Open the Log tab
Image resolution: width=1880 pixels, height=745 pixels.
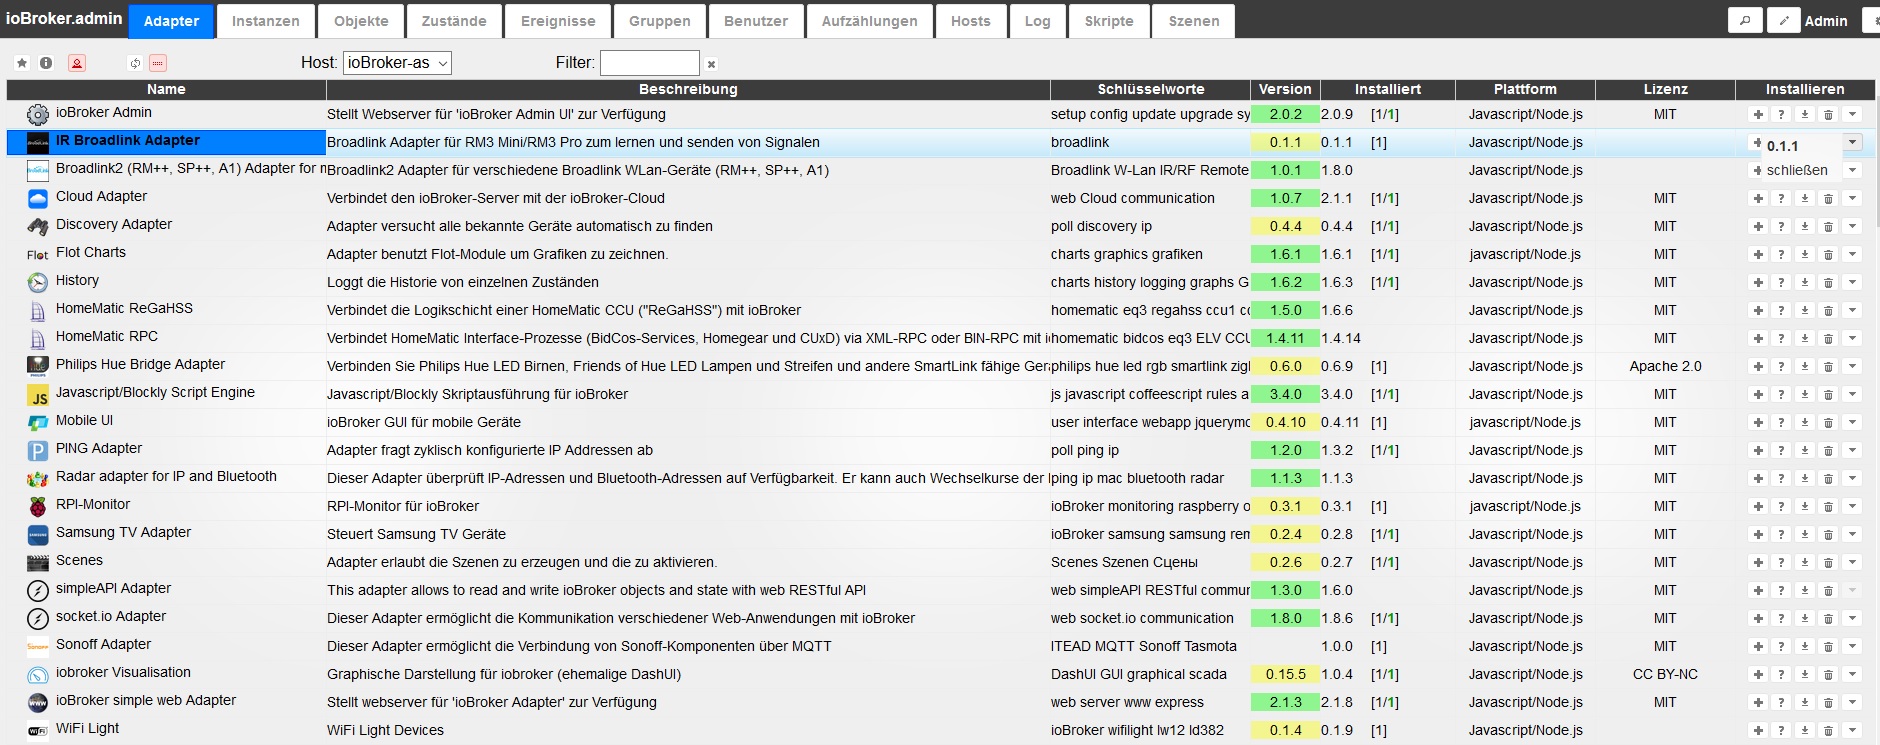[1037, 21]
